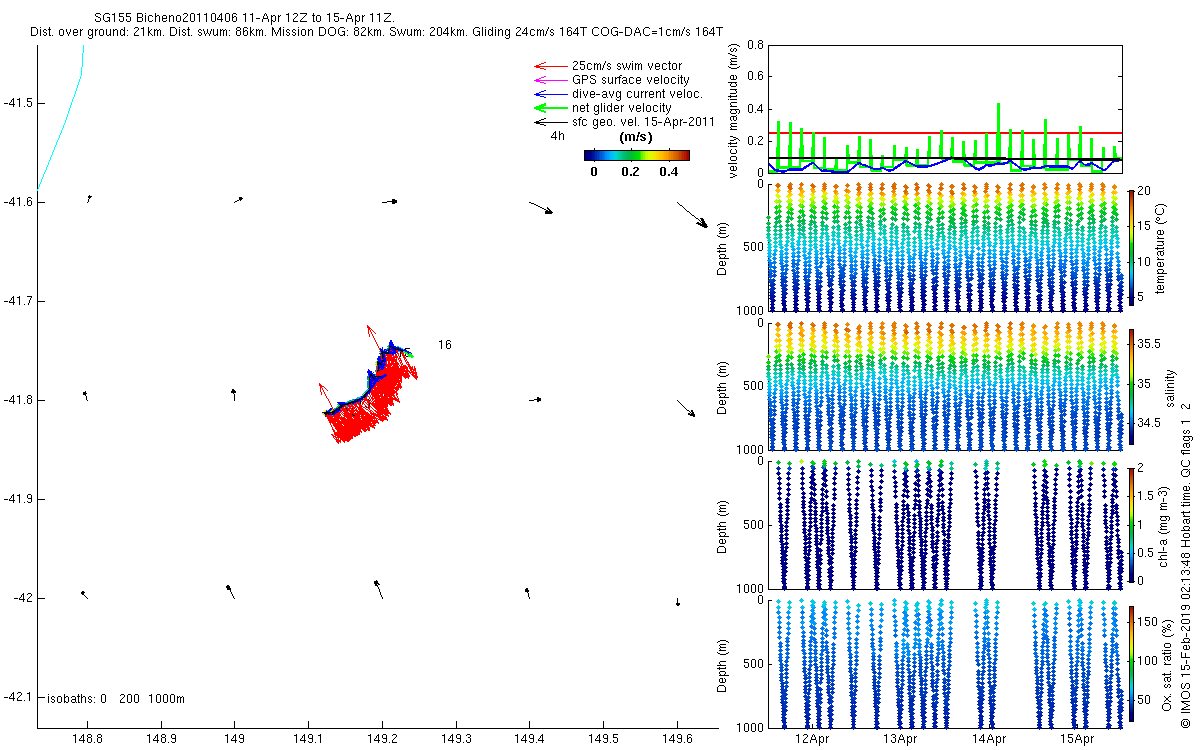
Task: Click the IMOS copyright timestamp text
Action: click(1185, 565)
